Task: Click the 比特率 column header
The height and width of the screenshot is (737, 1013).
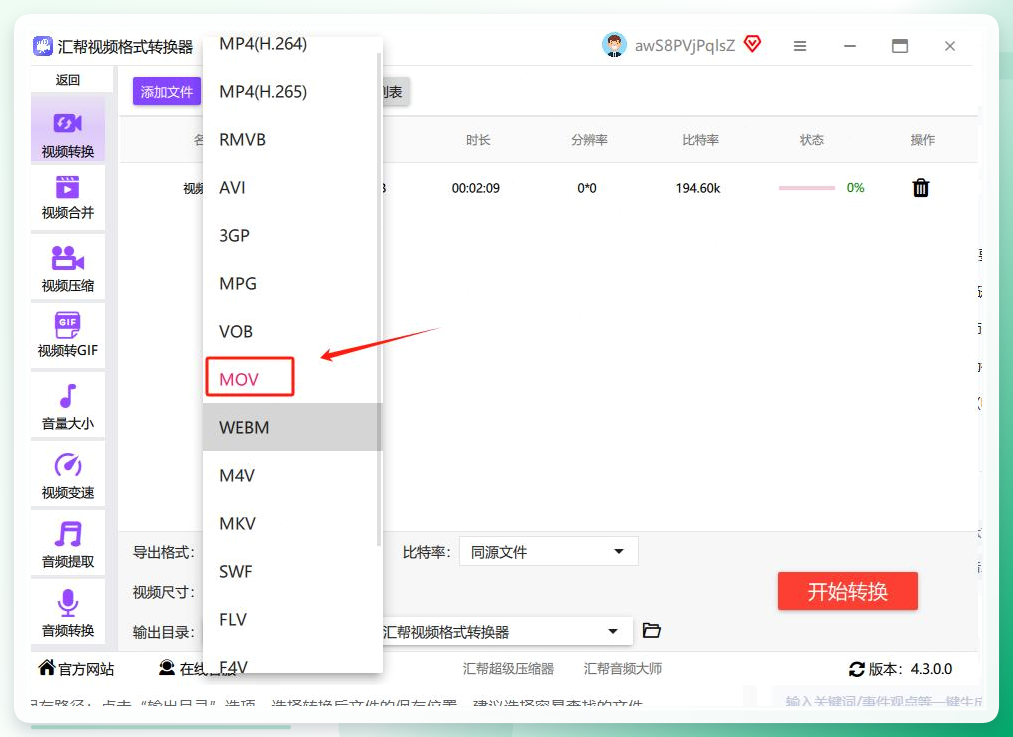Action: click(x=700, y=140)
